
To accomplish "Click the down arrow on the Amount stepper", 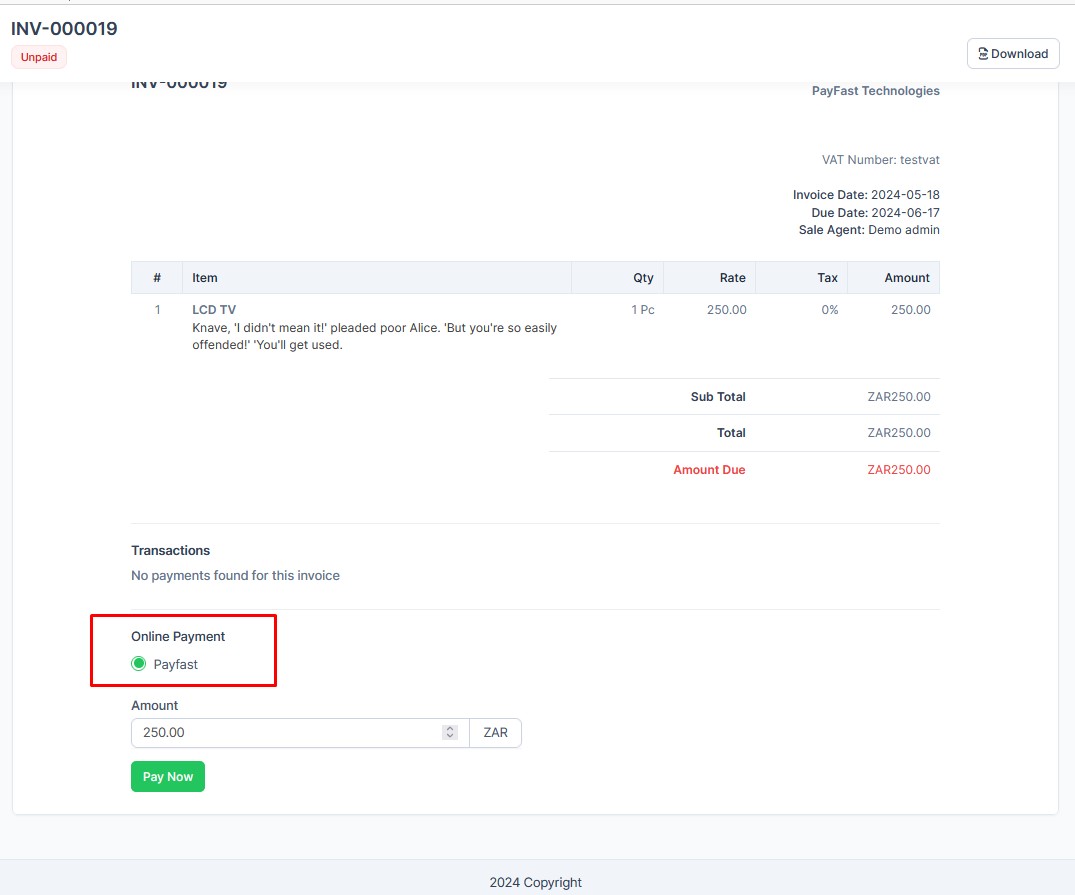I will [450, 736].
